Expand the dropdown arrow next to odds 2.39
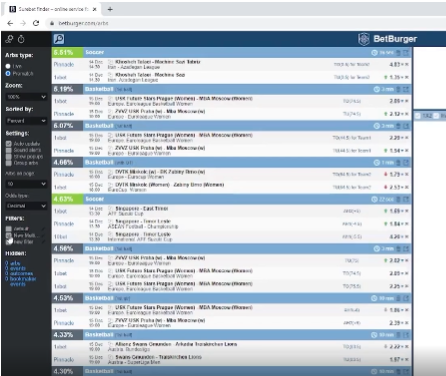This screenshot has height=376, width=446. coord(403,323)
